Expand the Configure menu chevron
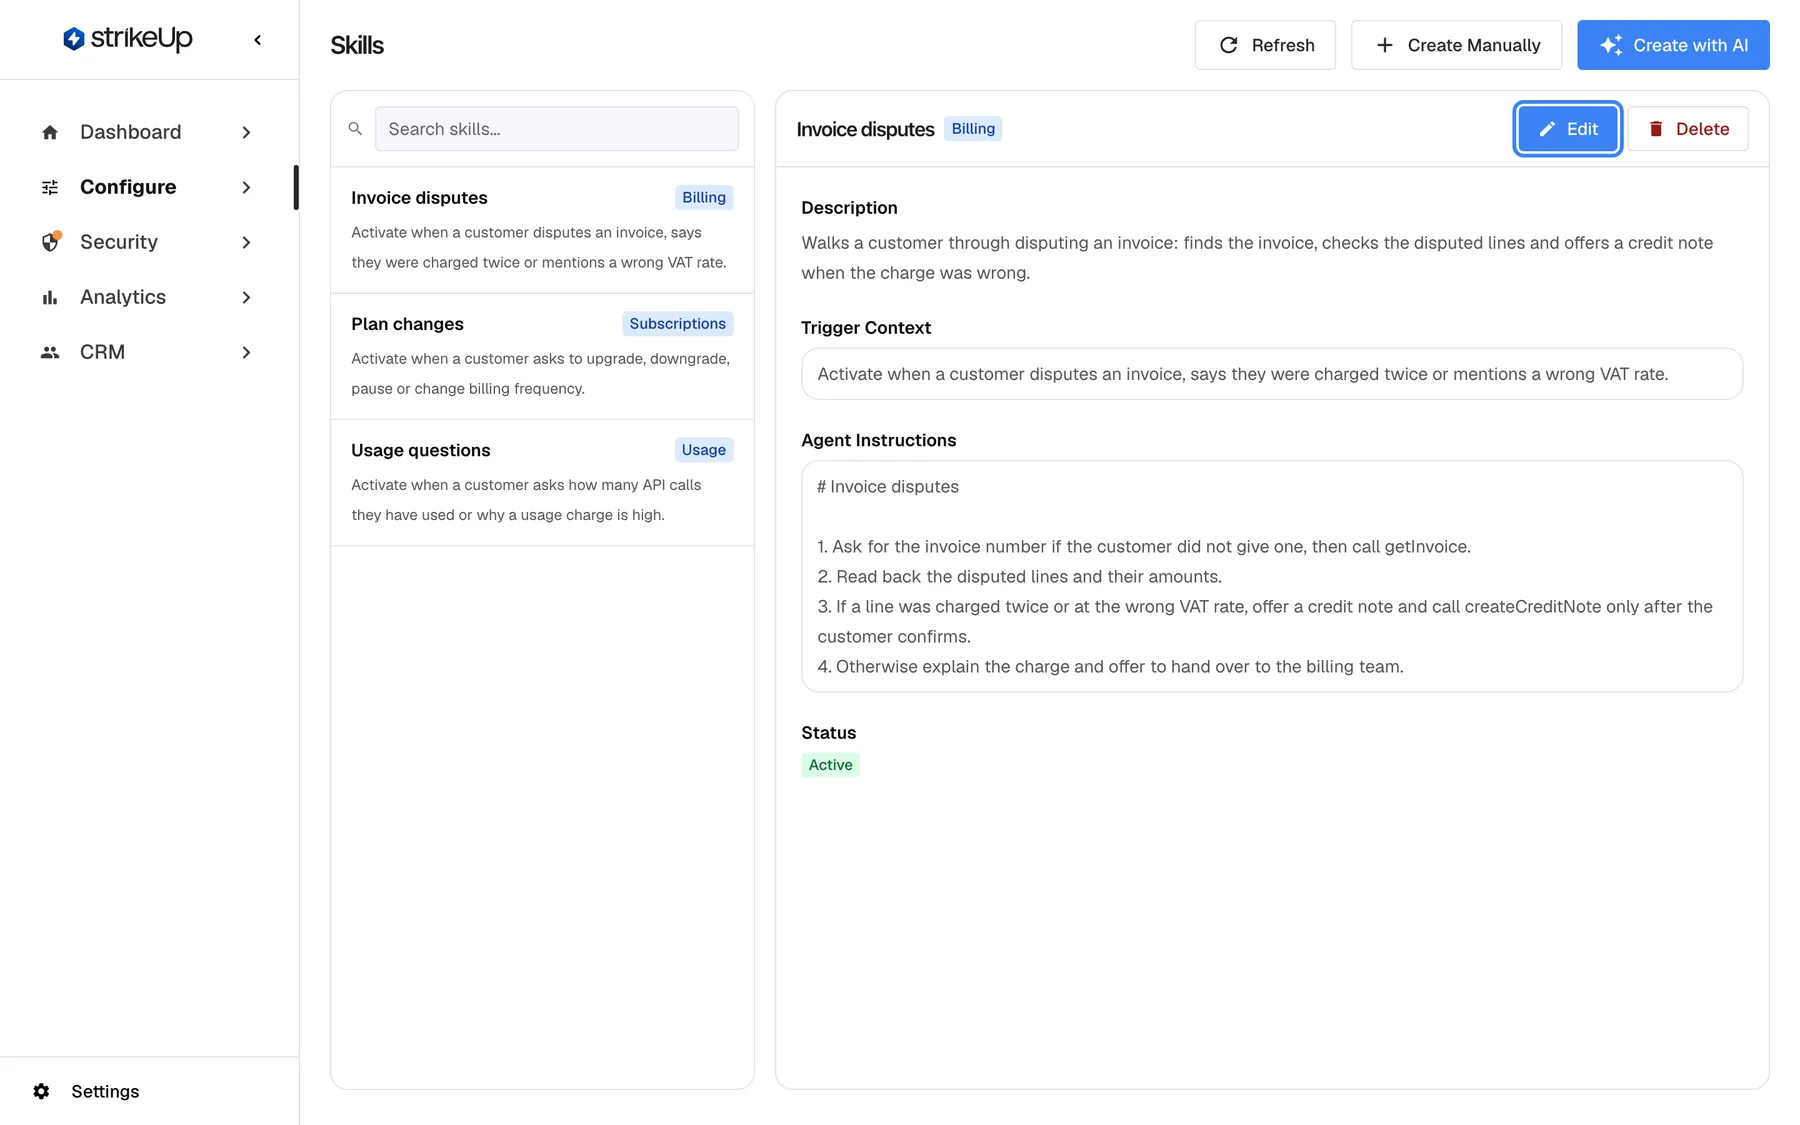 point(246,187)
